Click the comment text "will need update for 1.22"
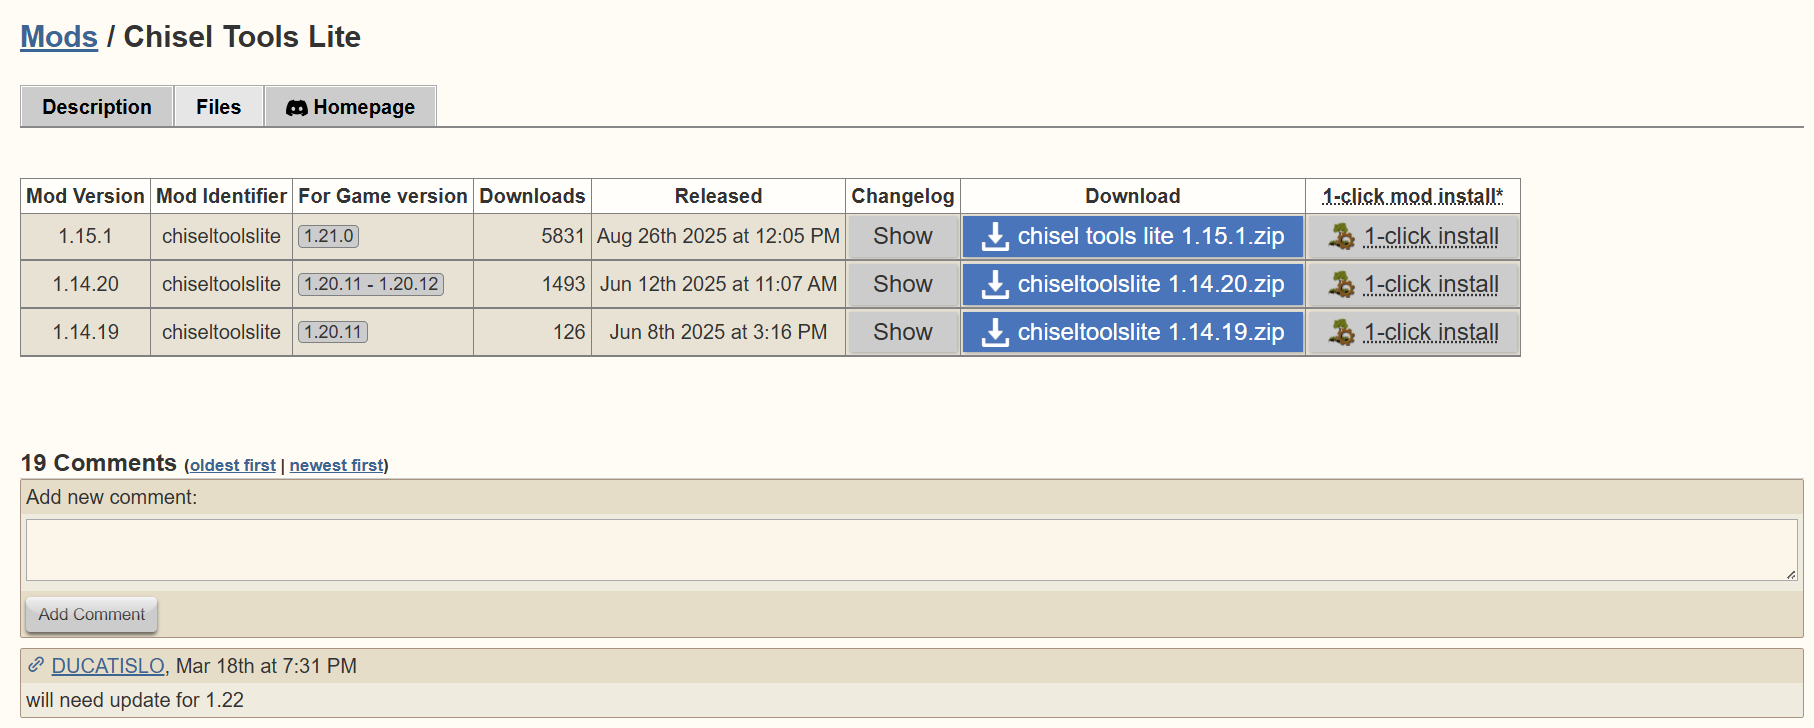 [x=135, y=701]
